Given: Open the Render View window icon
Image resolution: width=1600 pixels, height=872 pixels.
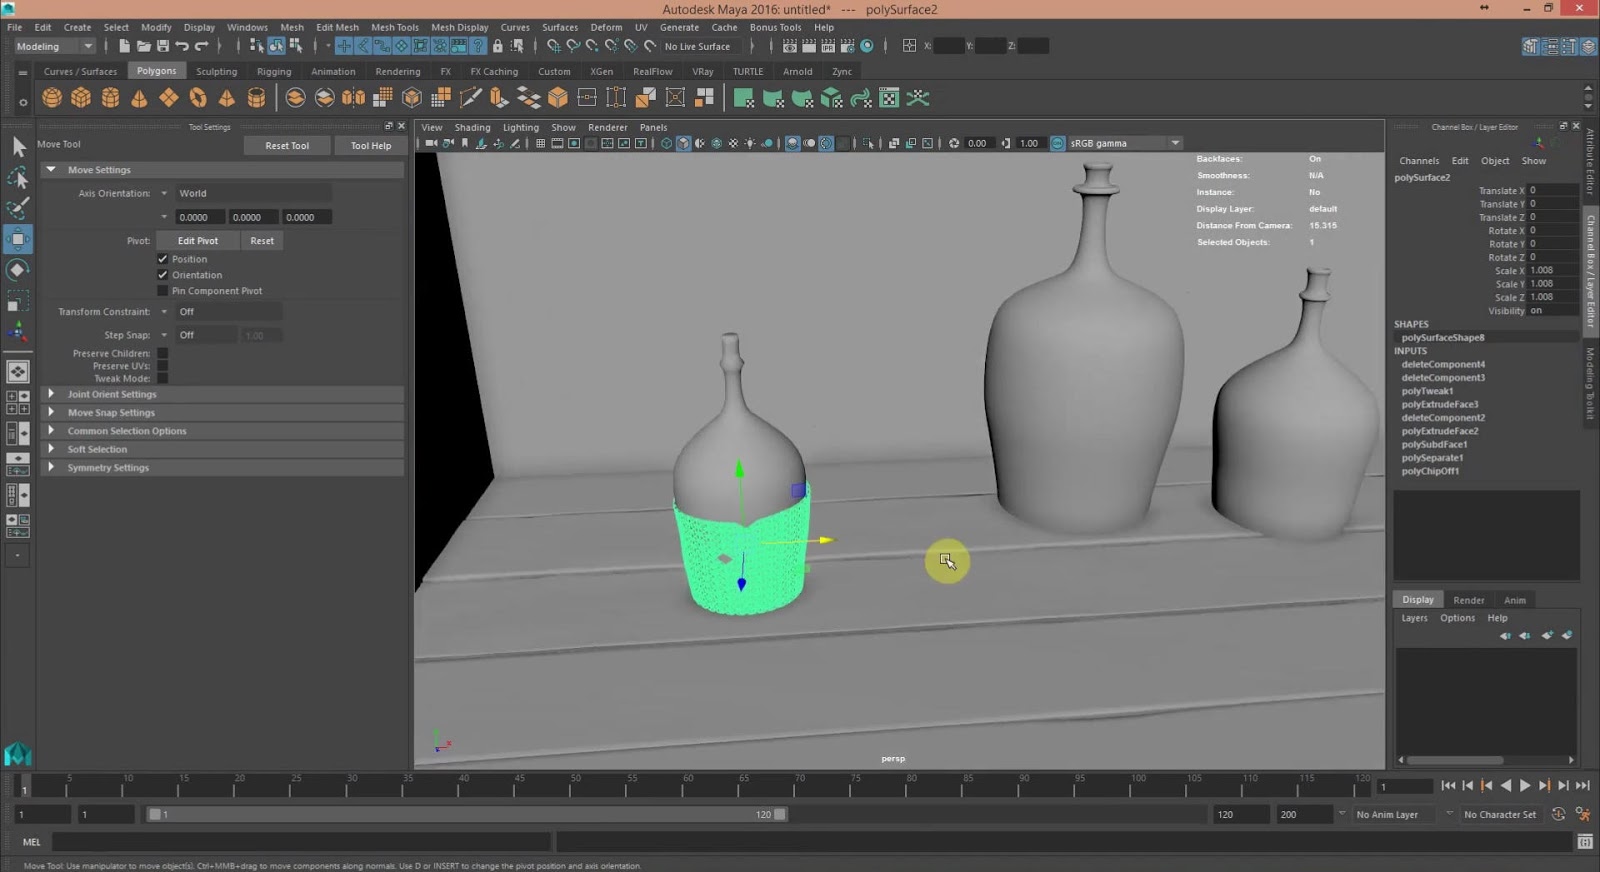Looking at the screenshot, I should pyautogui.click(x=790, y=46).
